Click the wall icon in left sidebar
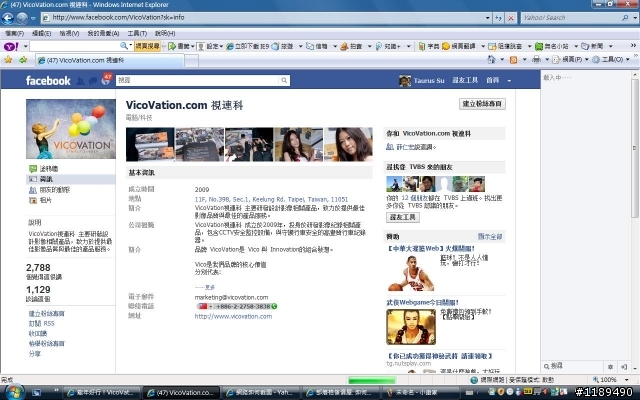This screenshot has width=640, height=400. pyautogui.click(x=33, y=169)
